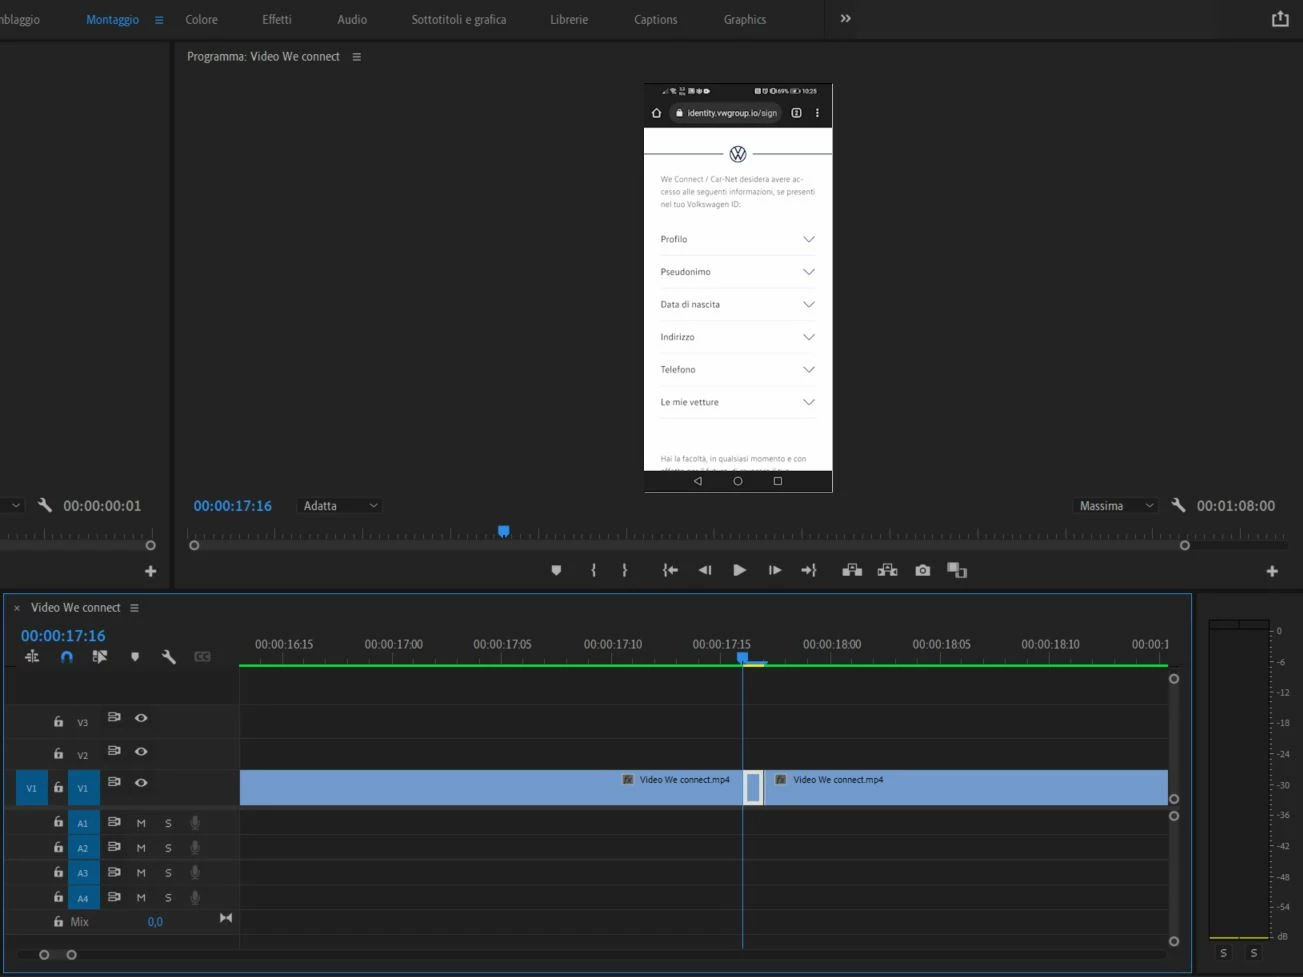The height and width of the screenshot is (977, 1303).
Task: Hide track V1 output eye
Action: pyautogui.click(x=141, y=783)
